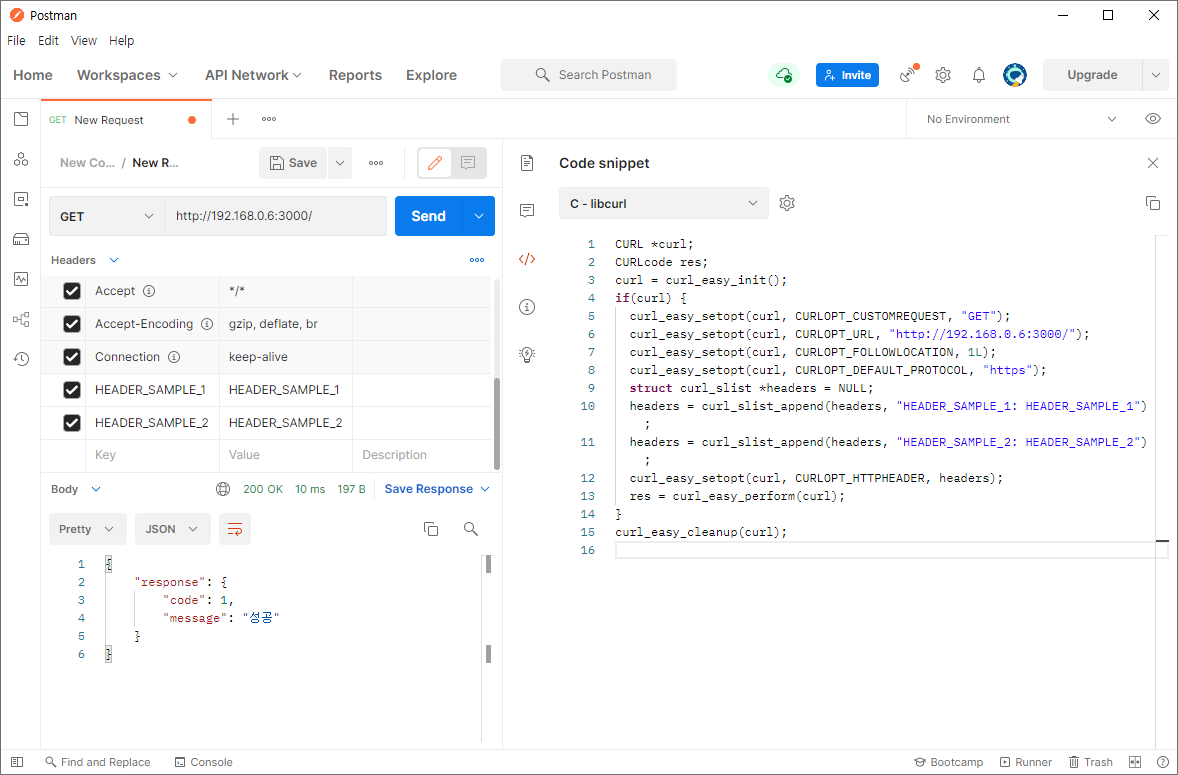Open the Help menu
The height and width of the screenshot is (775, 1178).
tap(121, 41)
